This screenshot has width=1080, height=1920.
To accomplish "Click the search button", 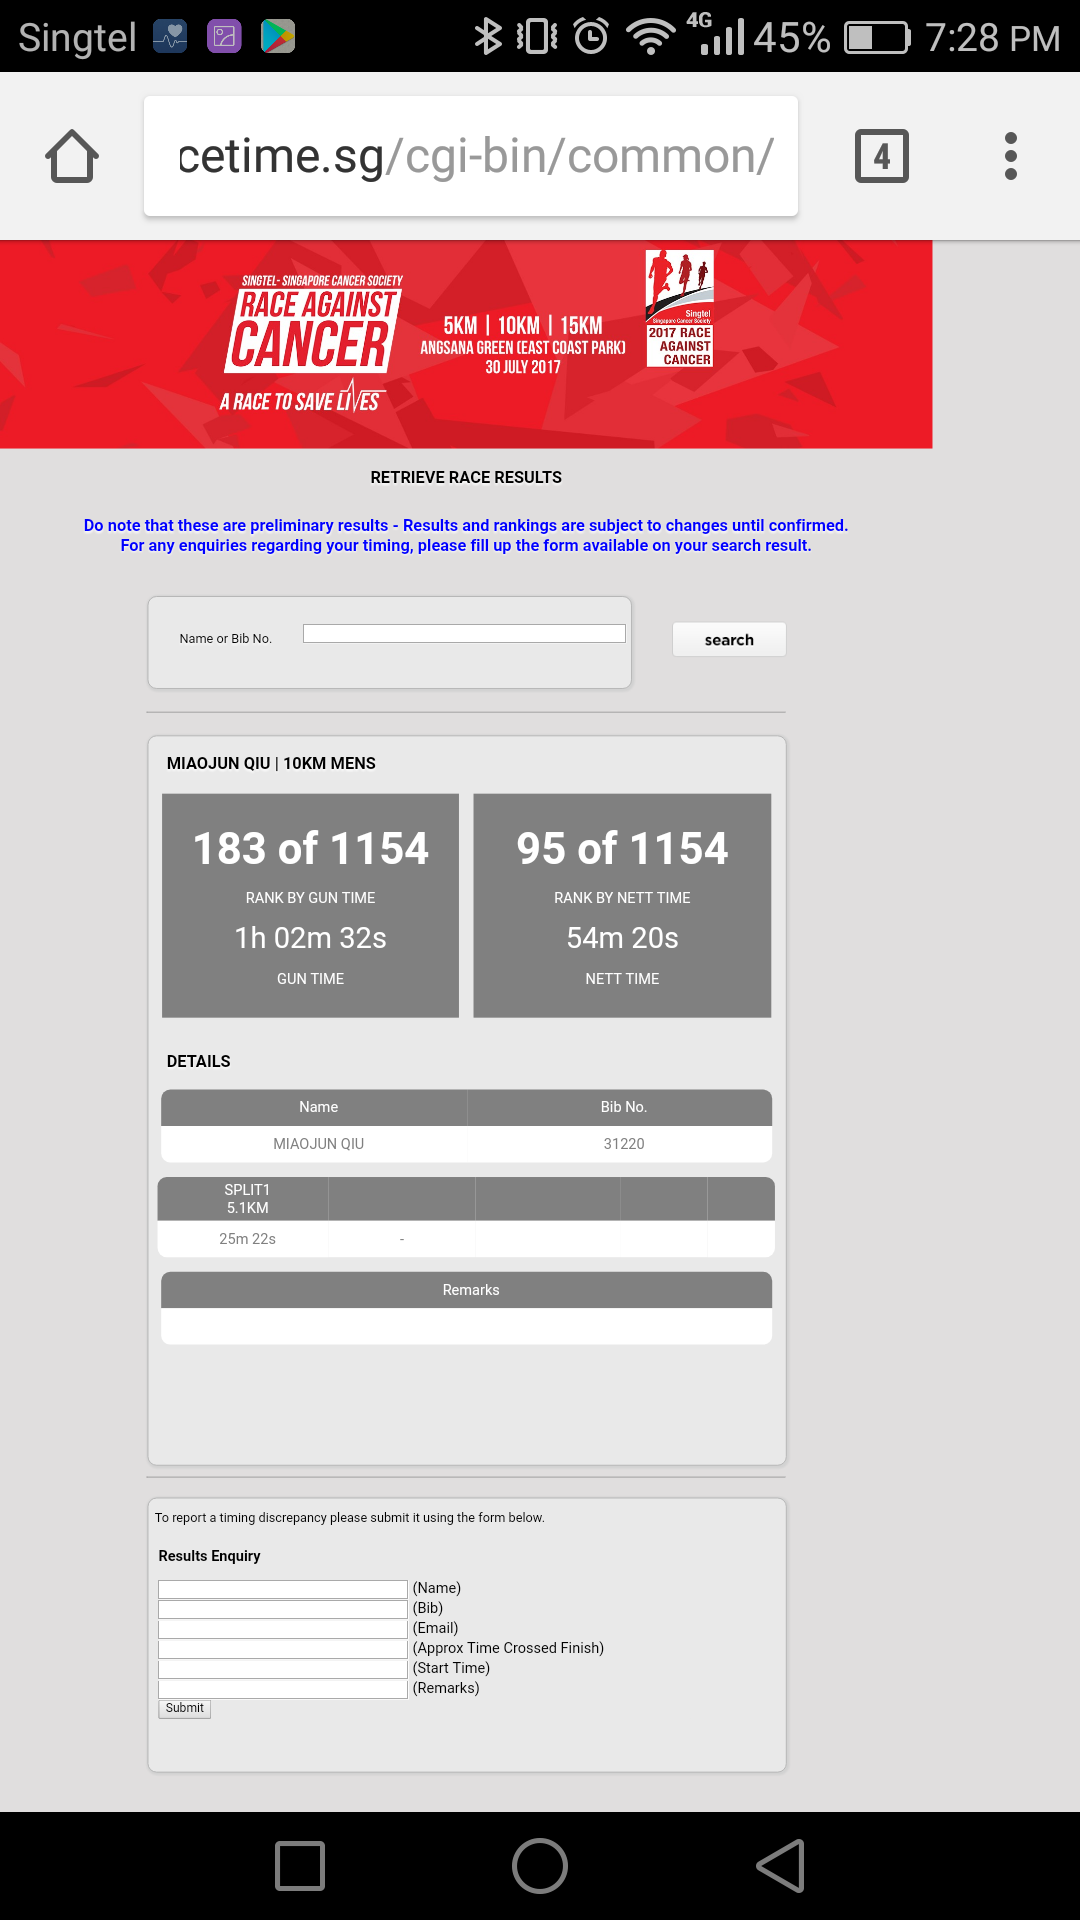I will point(729,640).
